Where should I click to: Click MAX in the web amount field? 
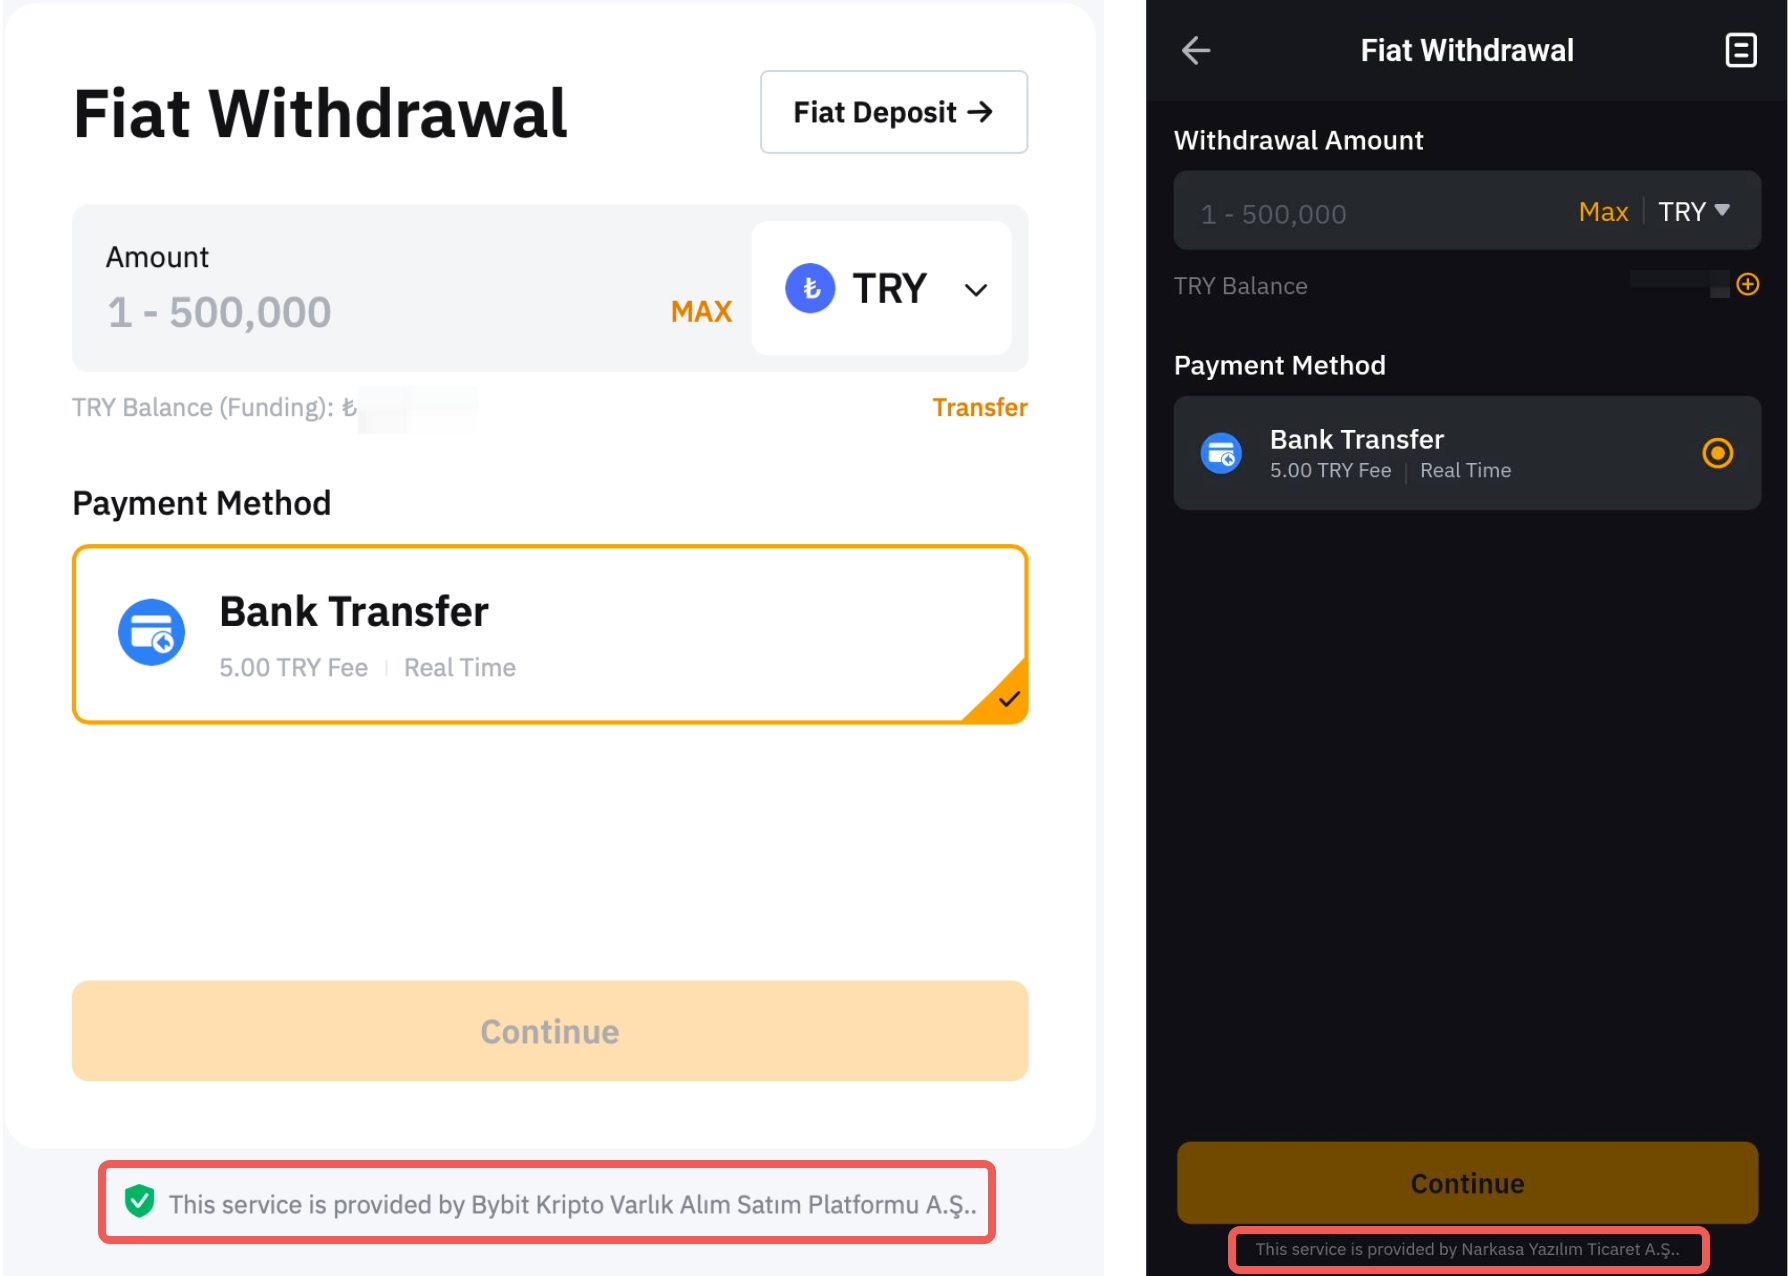701,311
